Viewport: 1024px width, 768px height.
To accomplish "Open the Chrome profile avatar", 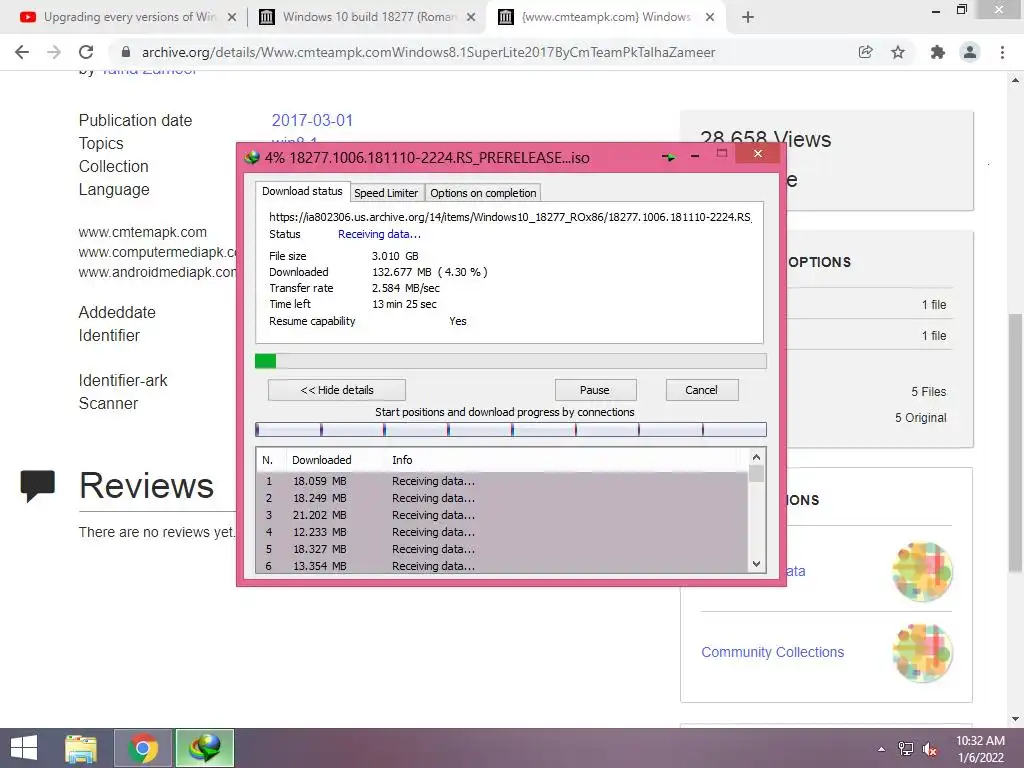I will coord(970,52).
